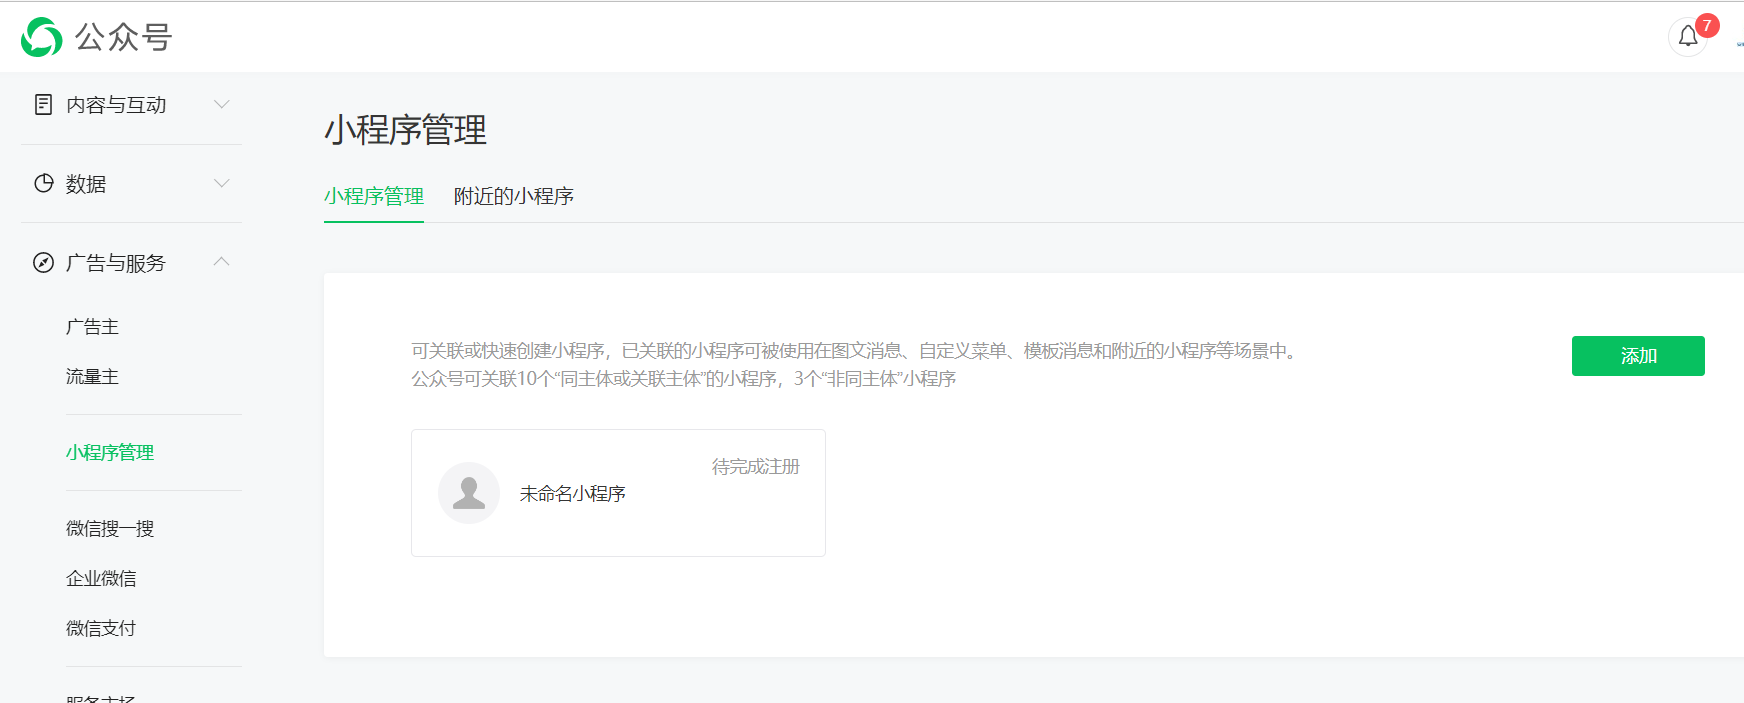Screen dimensions: 1744x703
Task: Open 微信支付 in sidebar
Action: pyautogui.click(x=101, y=629)
